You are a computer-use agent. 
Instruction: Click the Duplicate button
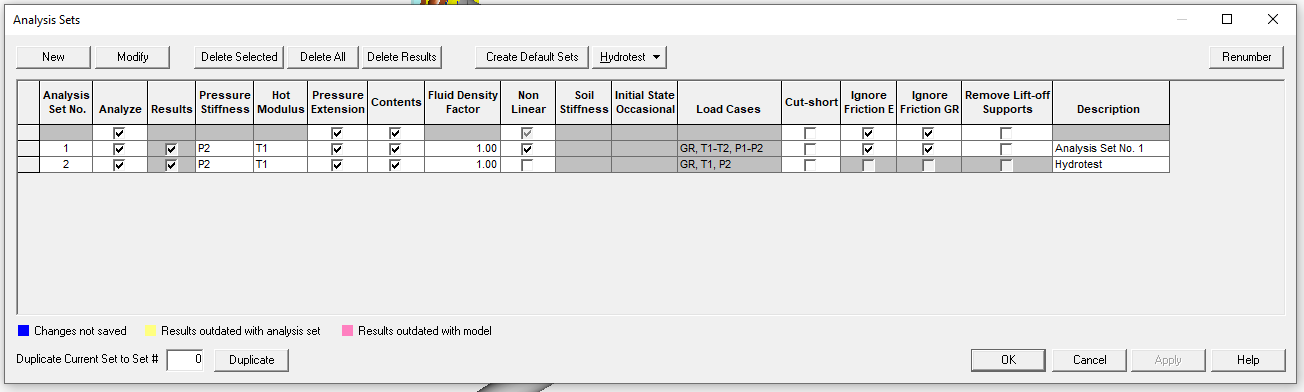coord(250,359)
